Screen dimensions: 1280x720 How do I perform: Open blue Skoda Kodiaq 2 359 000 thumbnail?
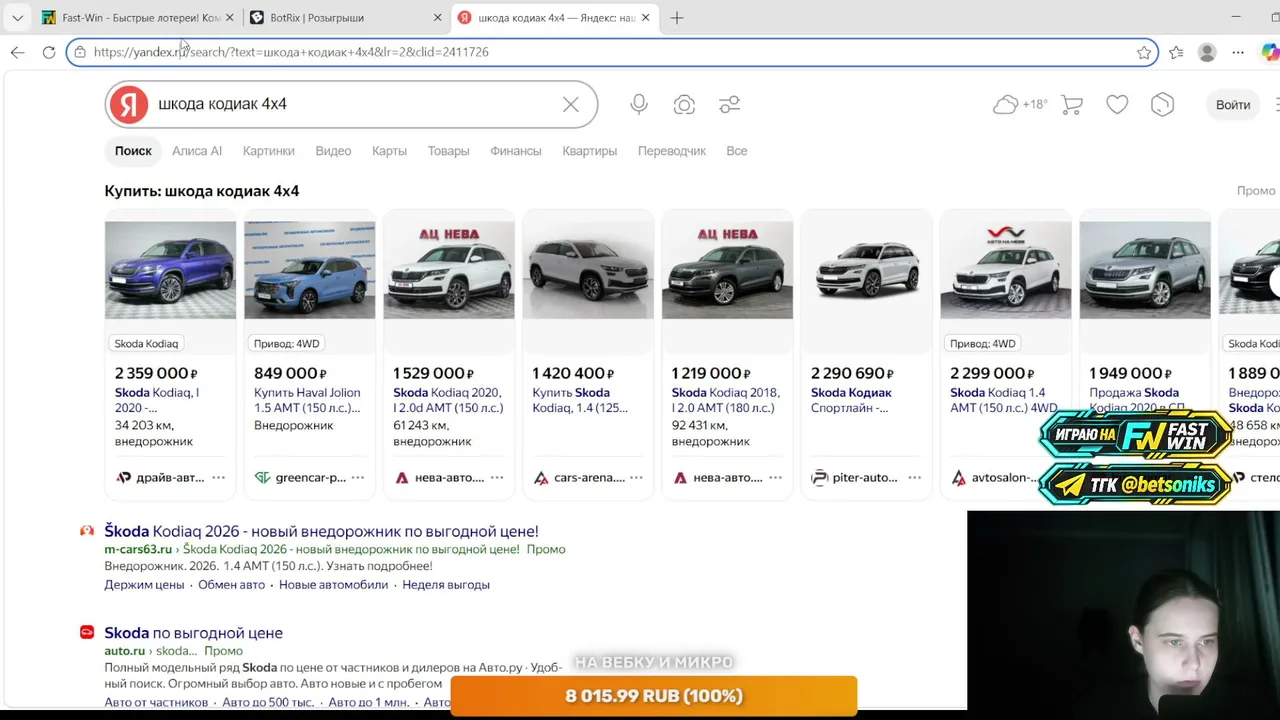click(170, 270)
